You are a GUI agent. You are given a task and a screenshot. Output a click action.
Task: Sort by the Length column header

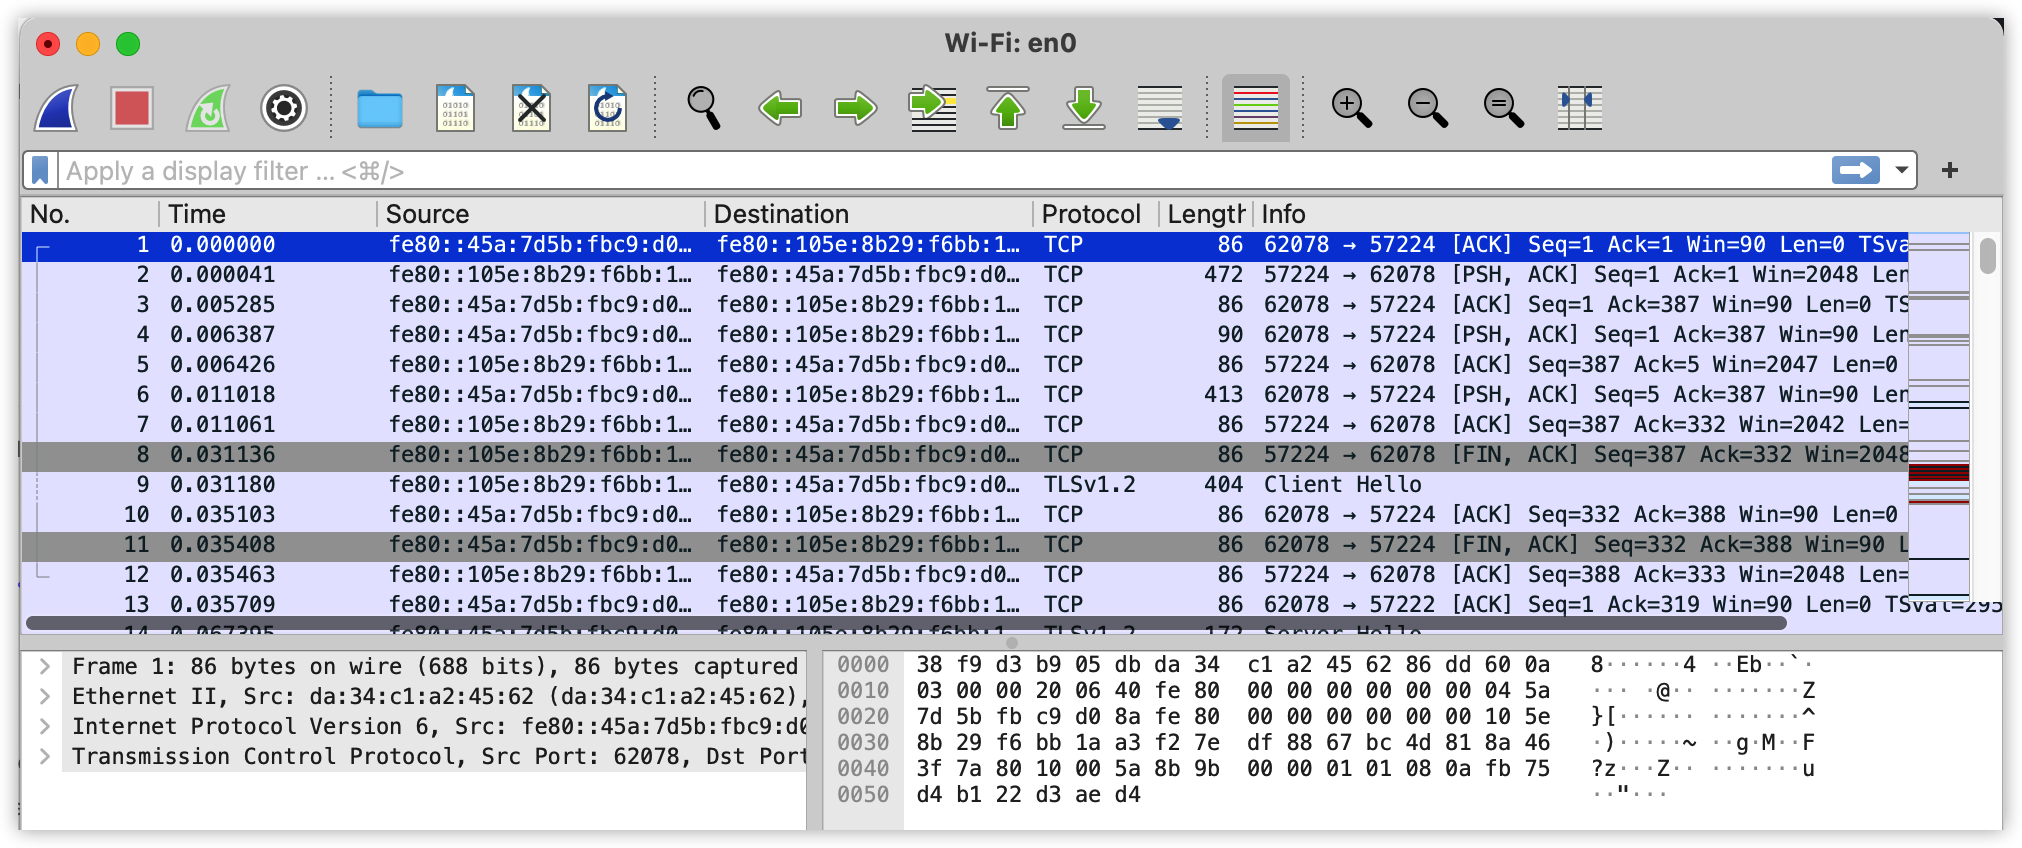click(x=1205, y=214)
